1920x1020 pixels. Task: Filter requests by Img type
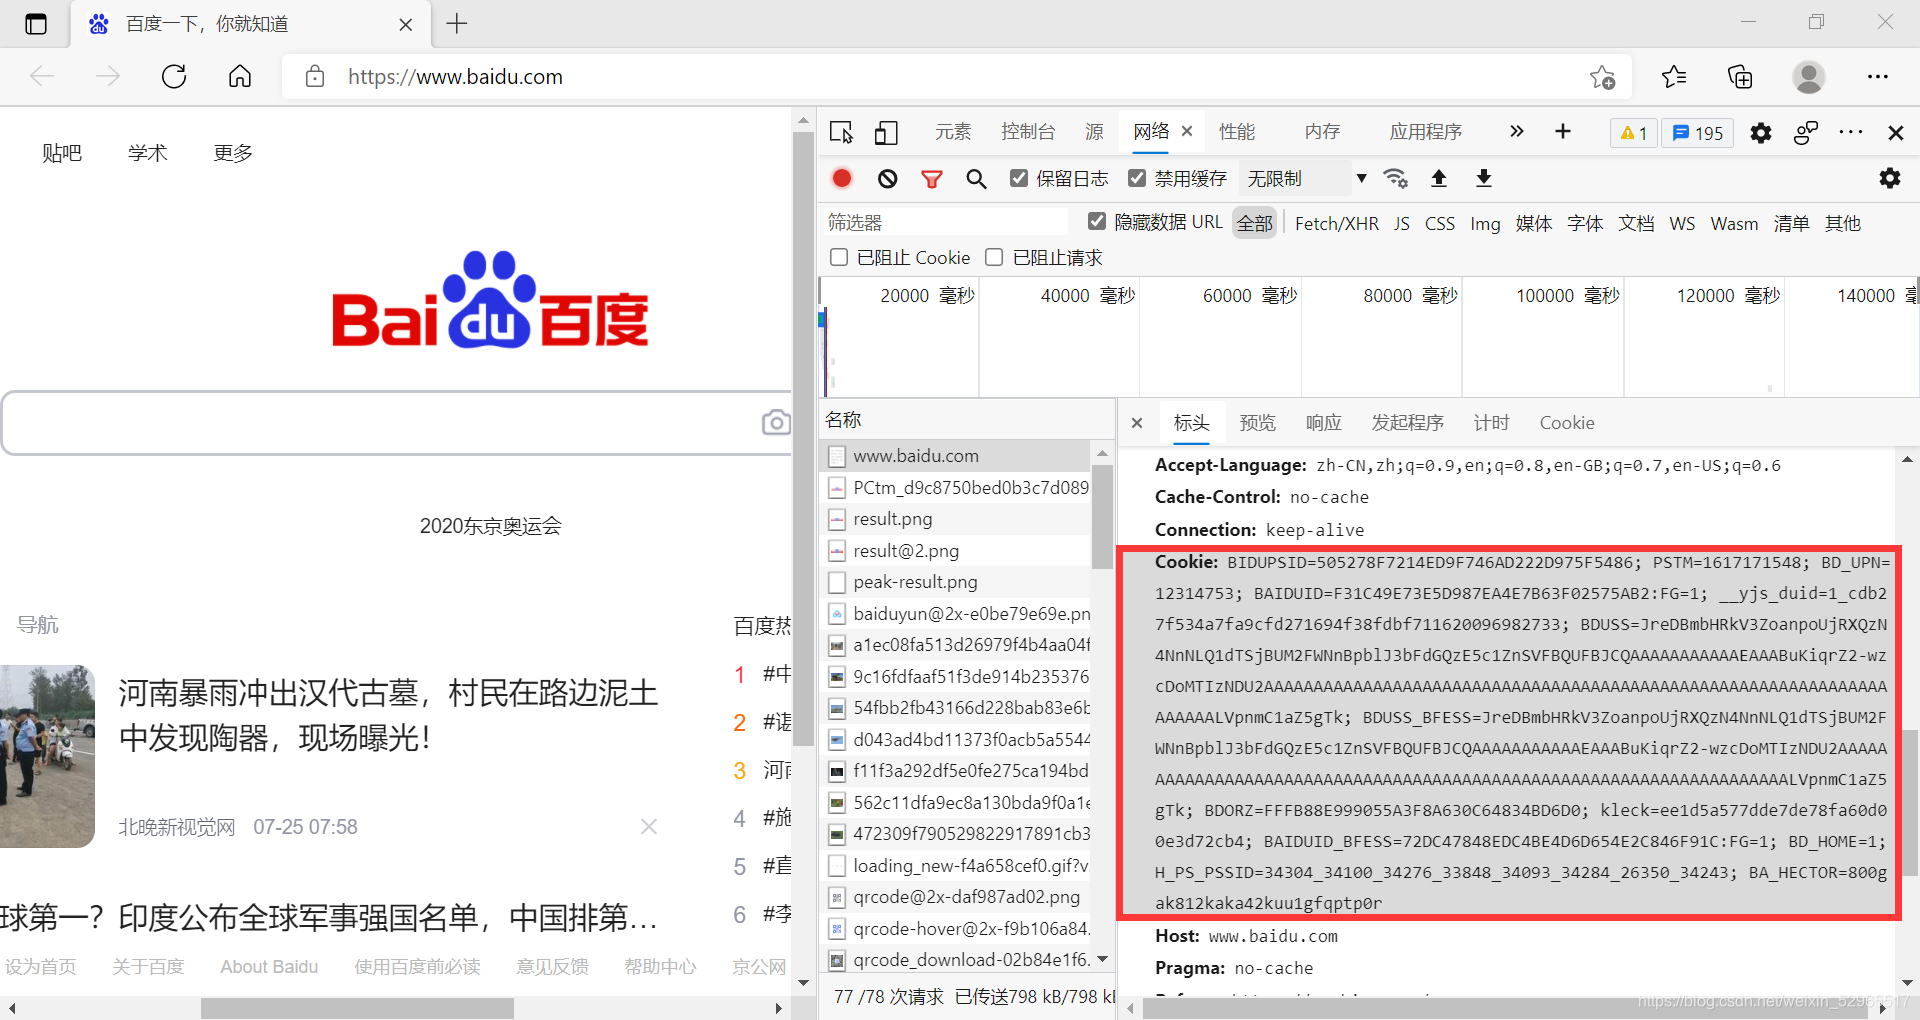point(1485,223)
